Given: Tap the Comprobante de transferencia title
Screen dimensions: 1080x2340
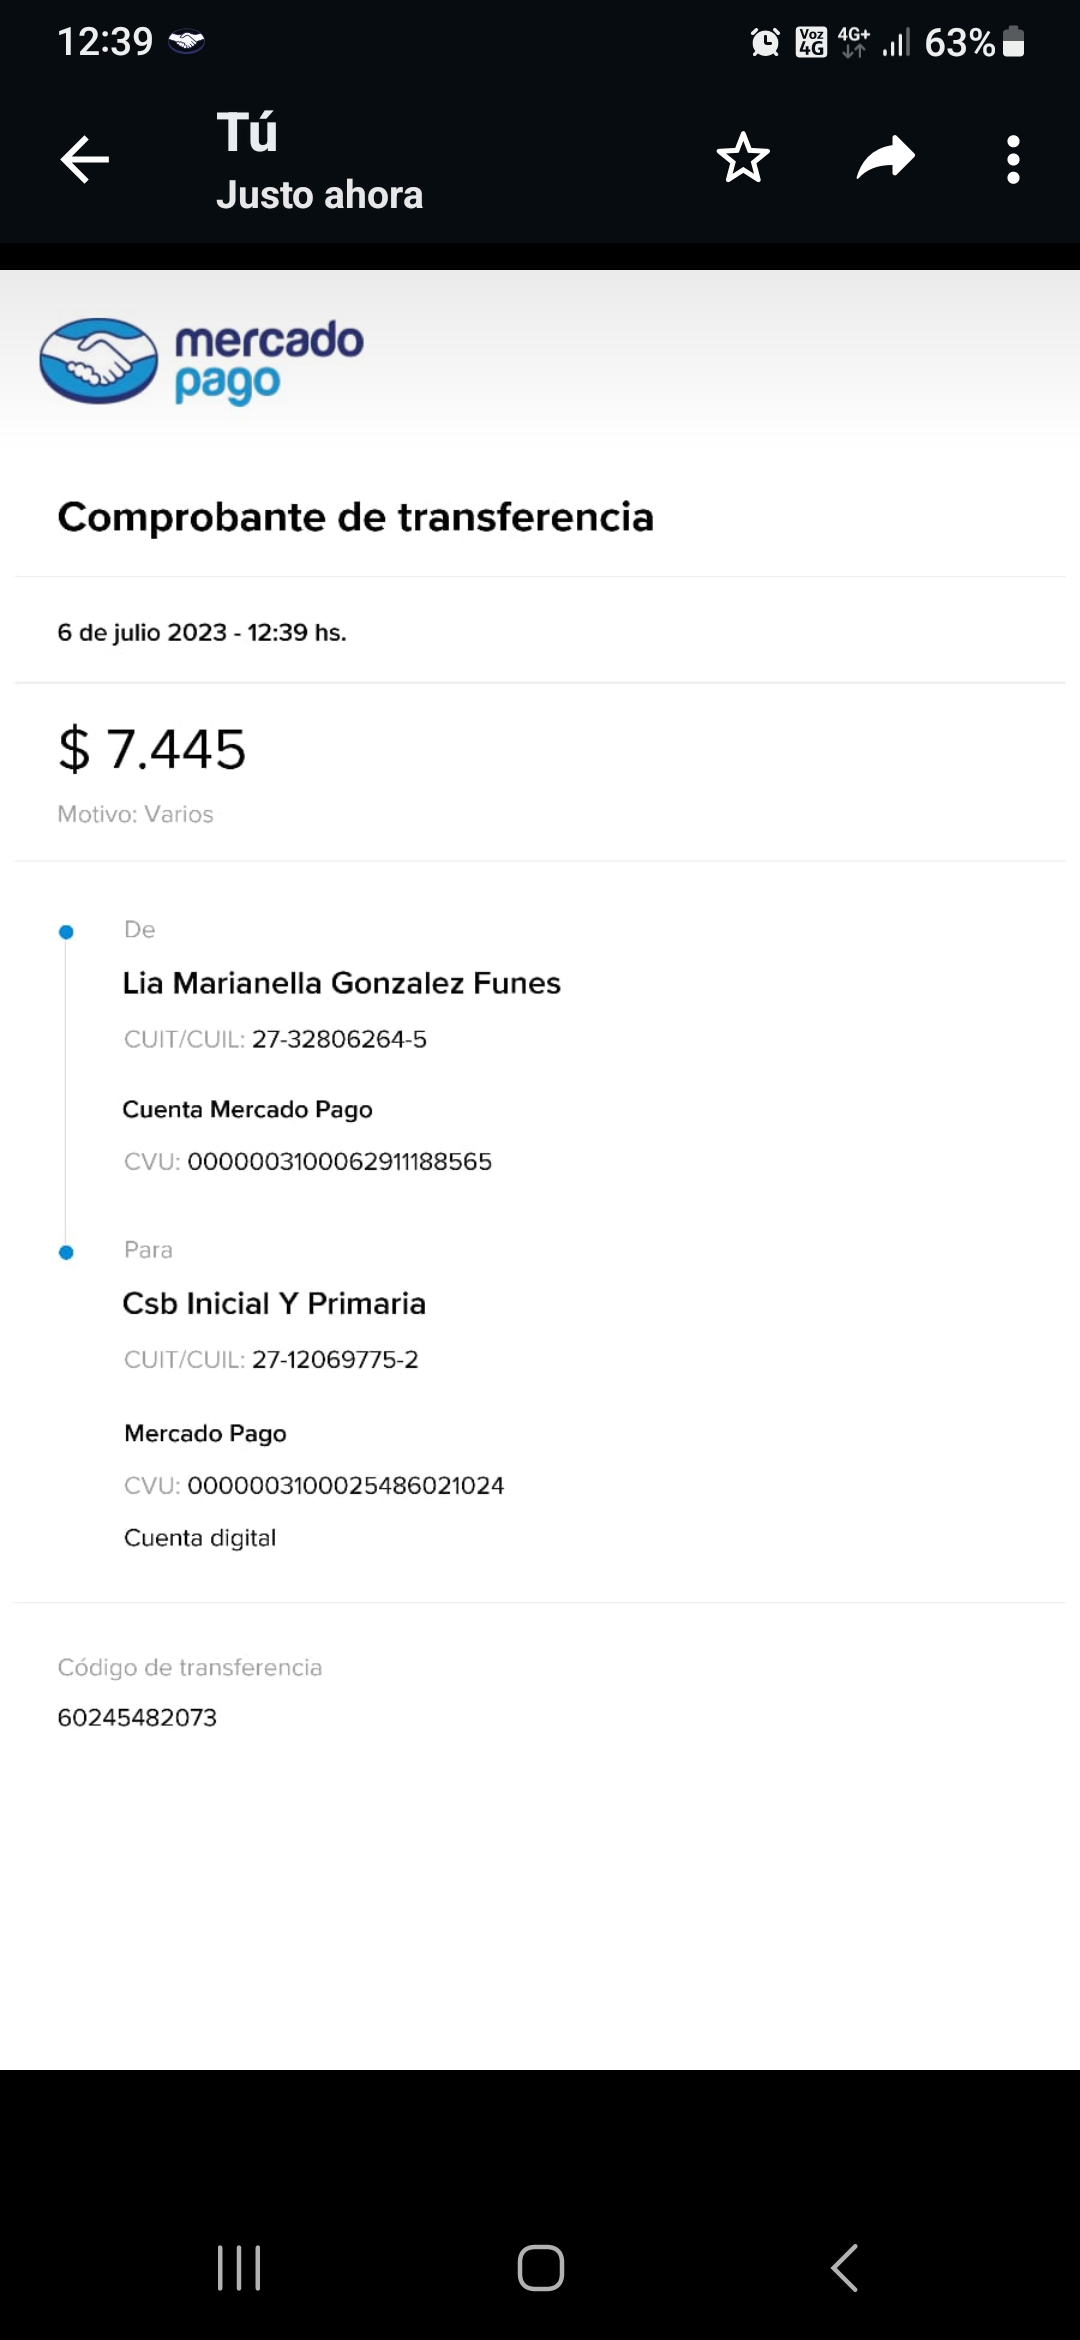Looking at the screenshot, I should 355,517.
